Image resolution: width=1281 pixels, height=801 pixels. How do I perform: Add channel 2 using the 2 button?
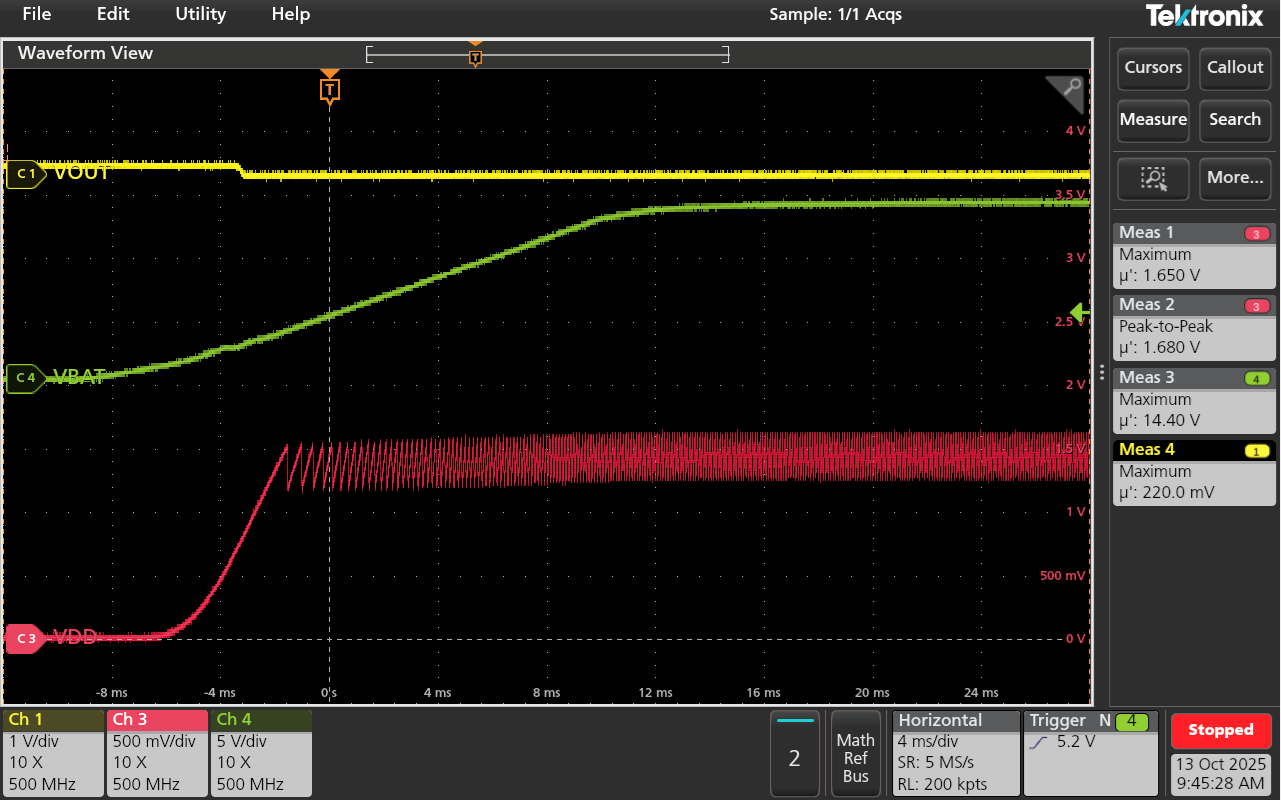point(795,753)
